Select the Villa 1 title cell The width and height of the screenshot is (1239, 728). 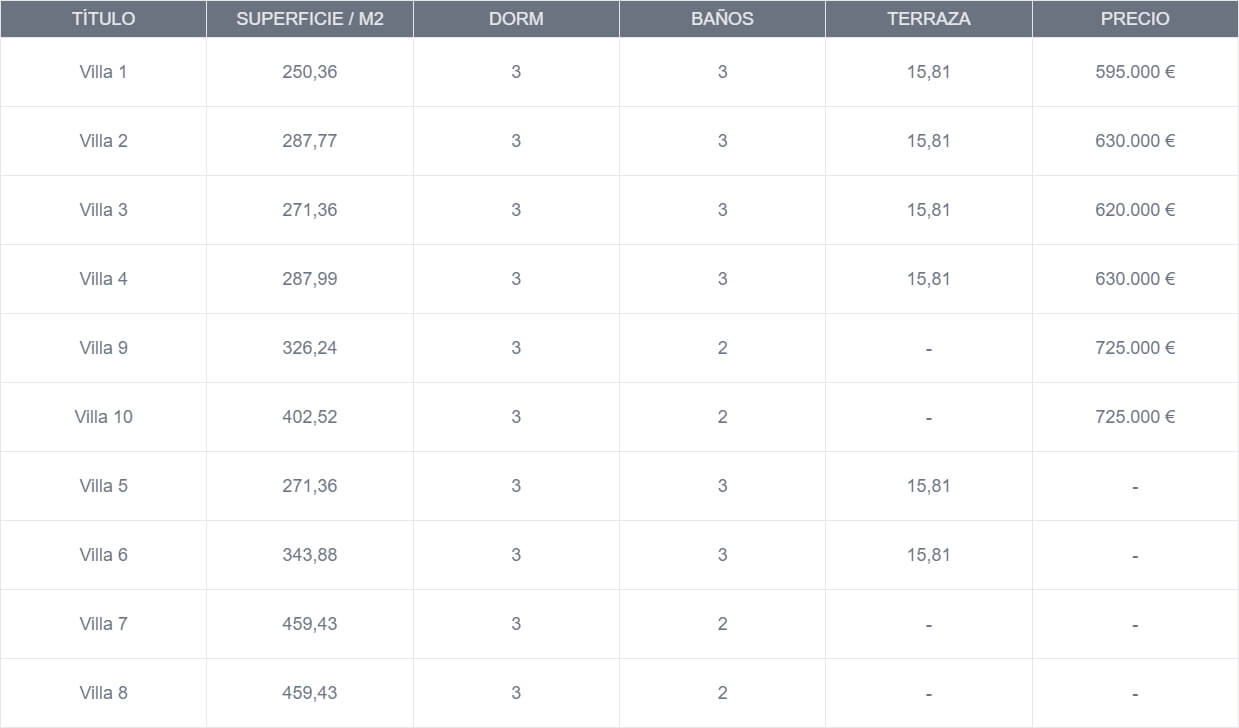coord(104,72)
